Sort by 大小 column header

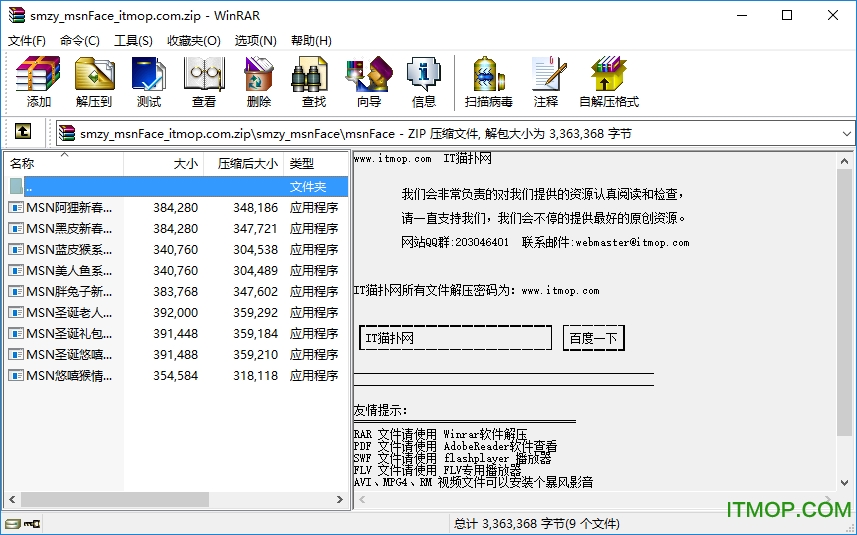[163, 163]
